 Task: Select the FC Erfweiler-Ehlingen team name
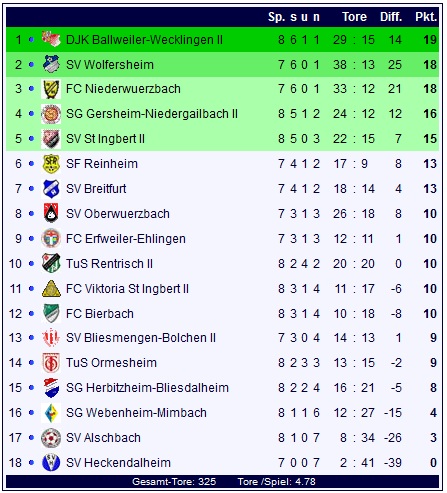[126, 239]
